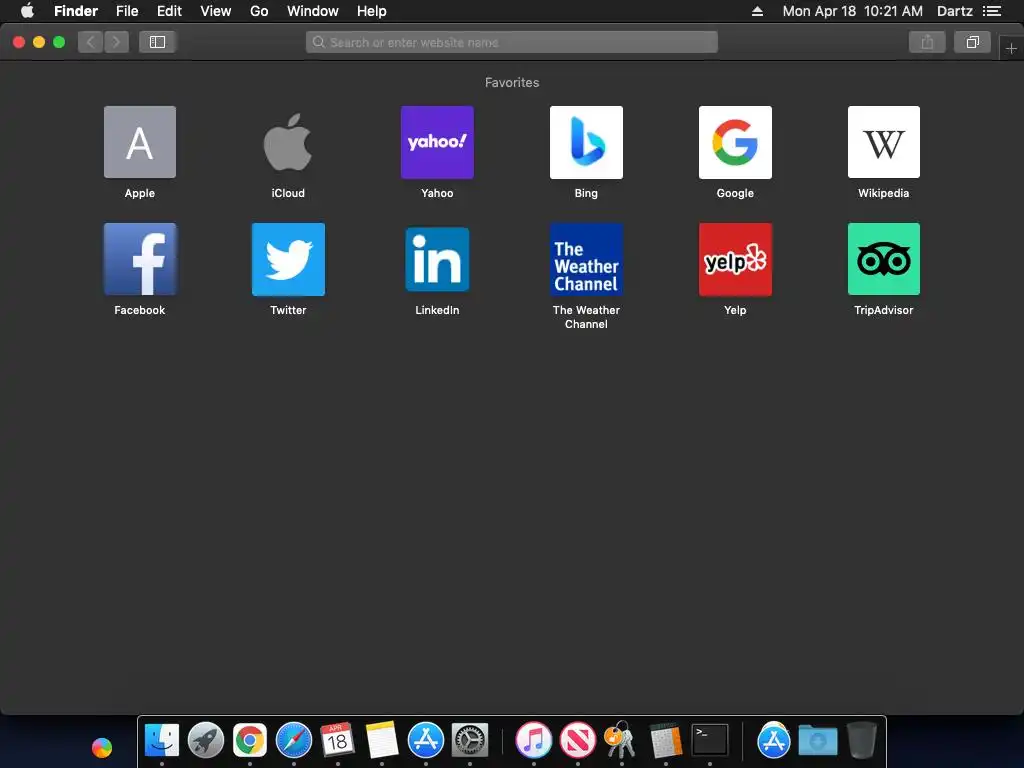The height and width of the screenshot is (768, 1024).
Task: Open the Google favorite
Action: coord(735,142)
